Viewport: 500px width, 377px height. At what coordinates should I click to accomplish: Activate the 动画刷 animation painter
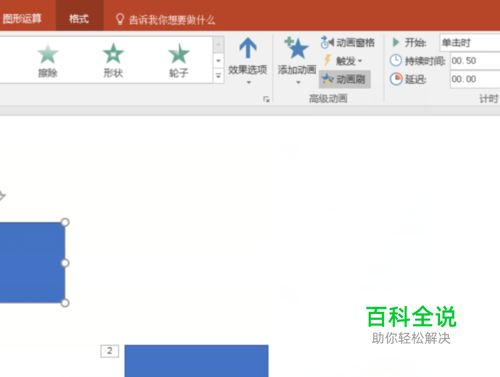coord(344,79)
